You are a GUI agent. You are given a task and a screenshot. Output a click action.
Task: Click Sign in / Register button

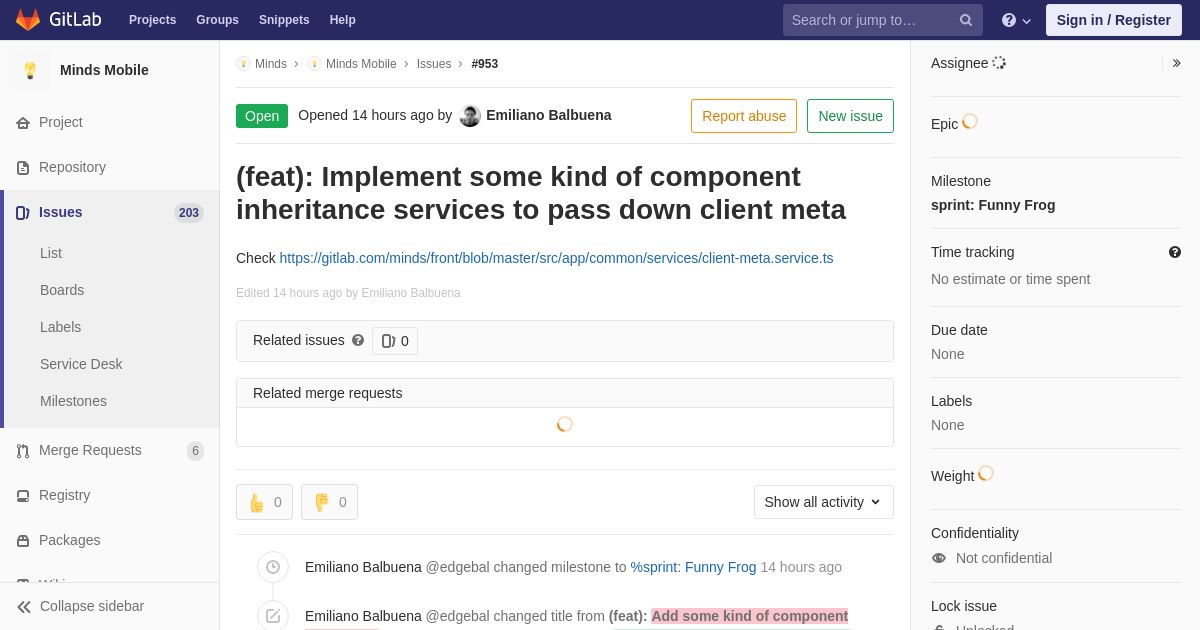point(1114,20)
